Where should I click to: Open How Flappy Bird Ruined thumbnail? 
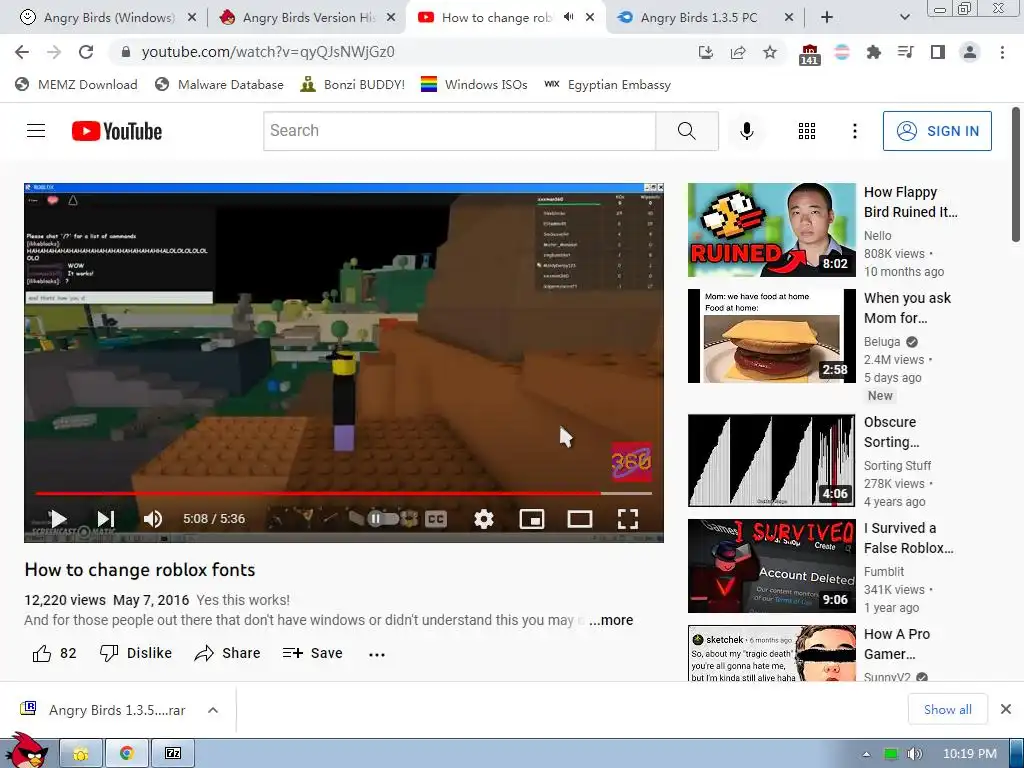771,230
